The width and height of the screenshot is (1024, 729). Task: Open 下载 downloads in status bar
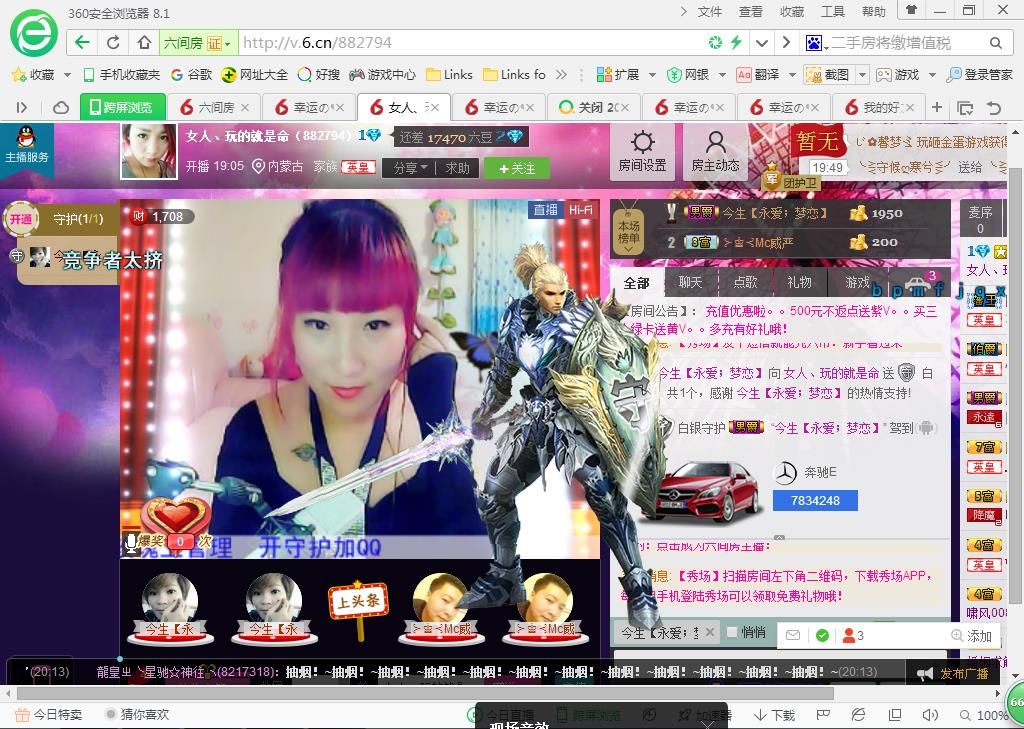click(x=775, y=715)
